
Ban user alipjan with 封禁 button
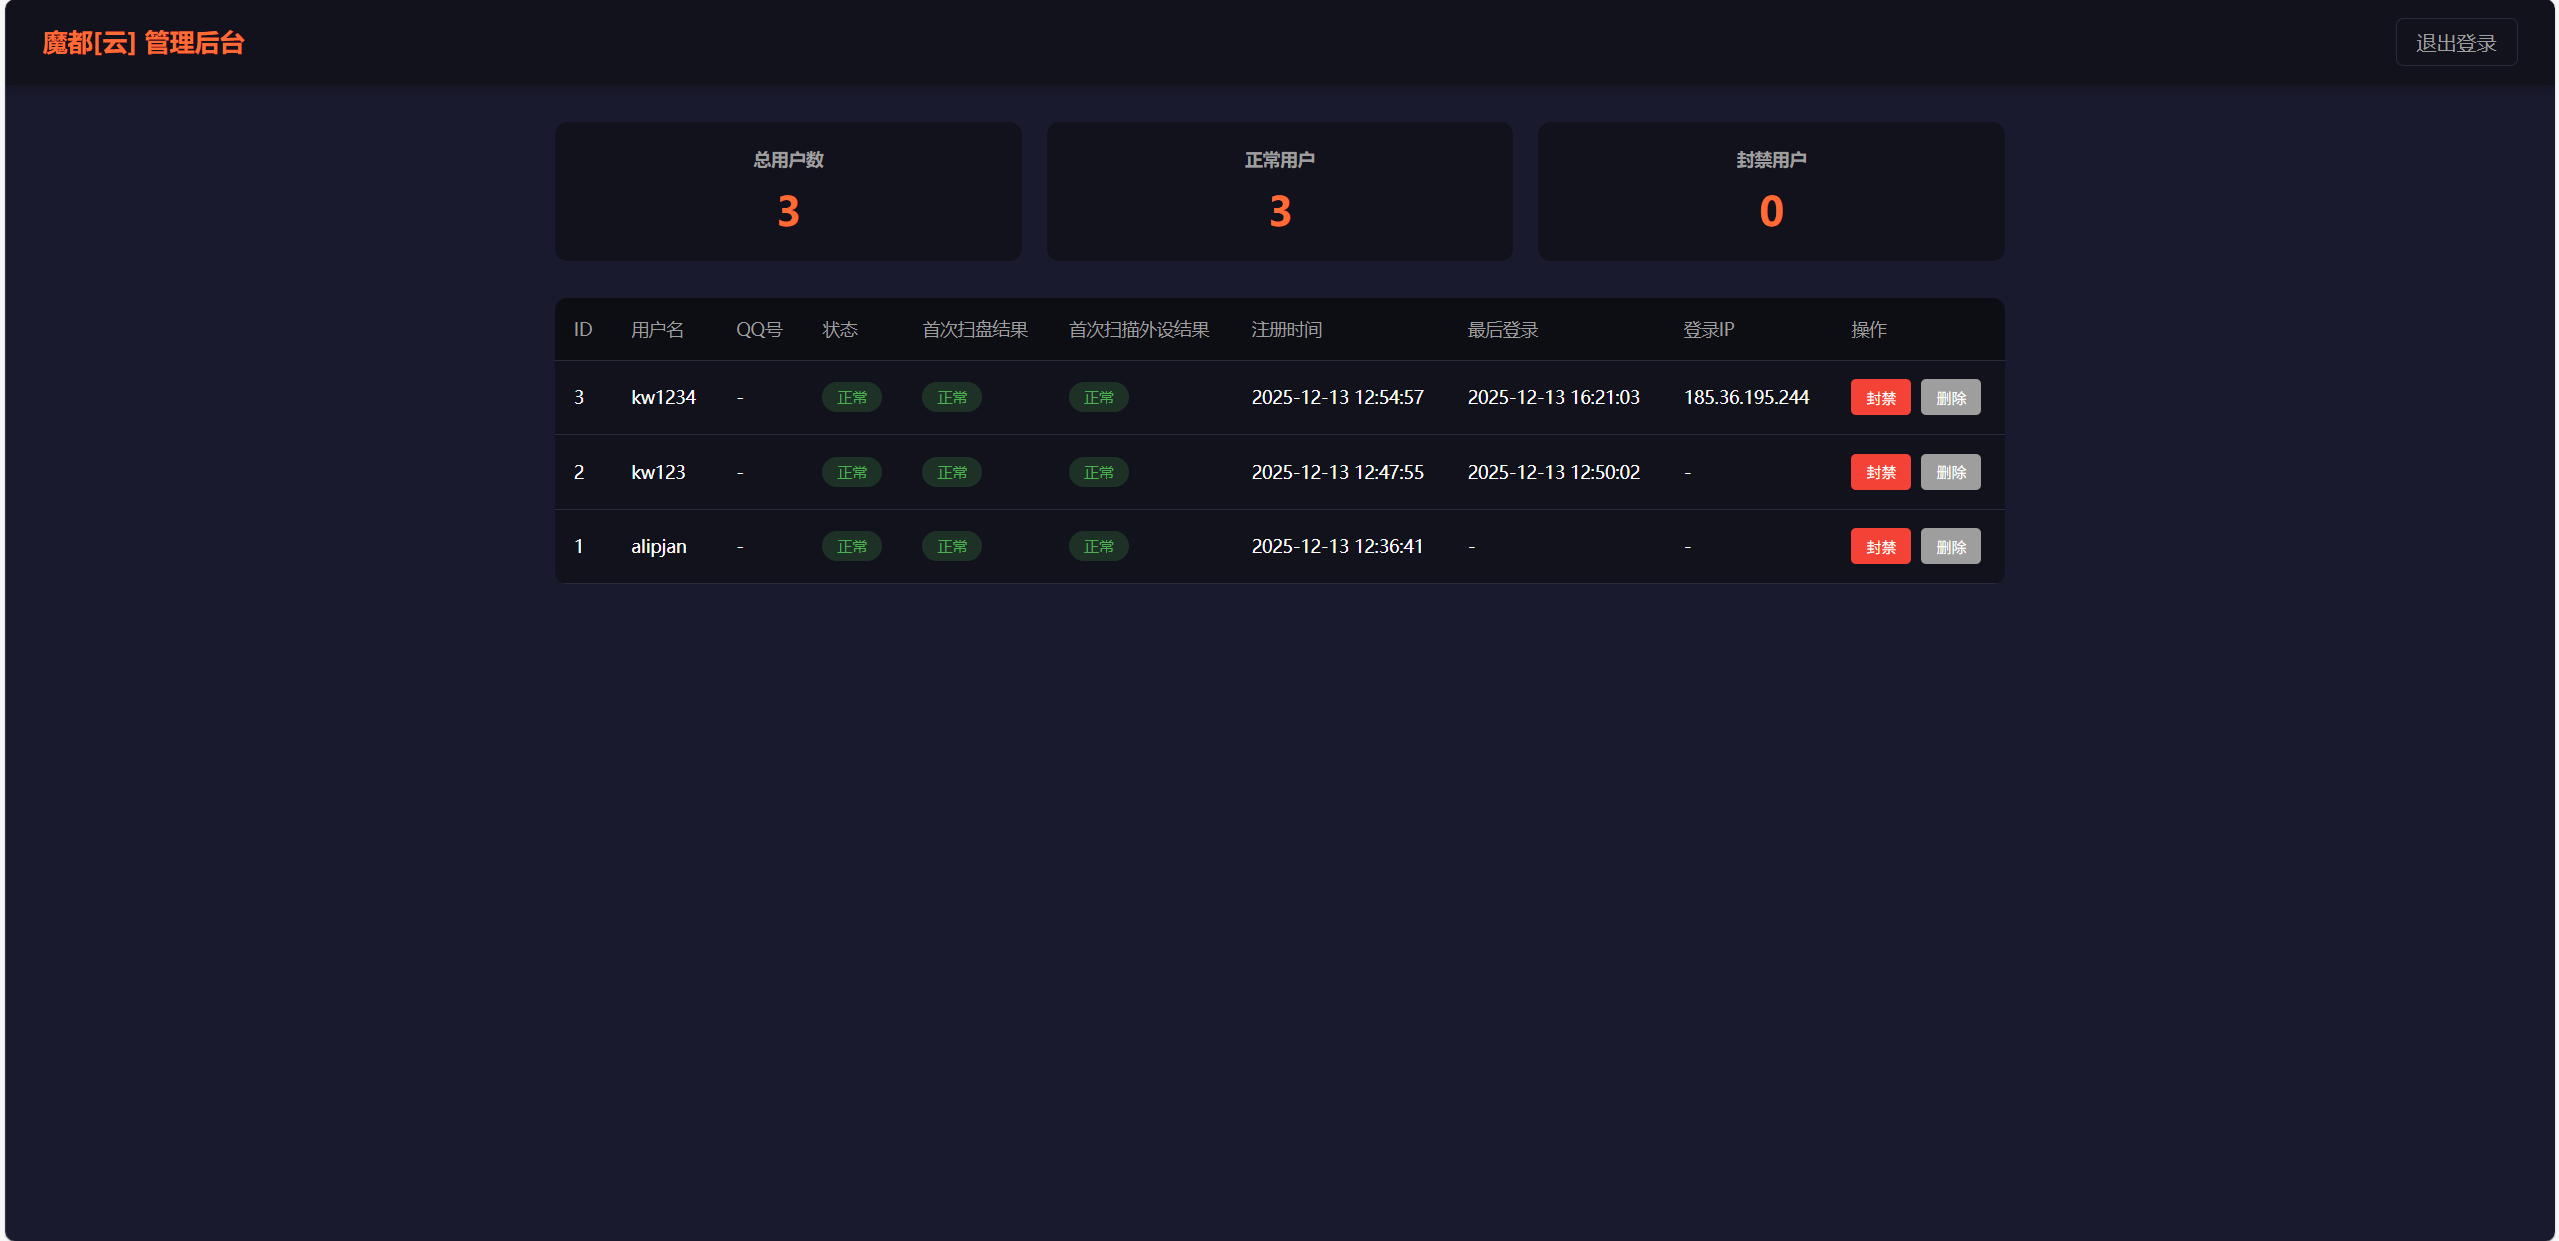(1879, 547)
